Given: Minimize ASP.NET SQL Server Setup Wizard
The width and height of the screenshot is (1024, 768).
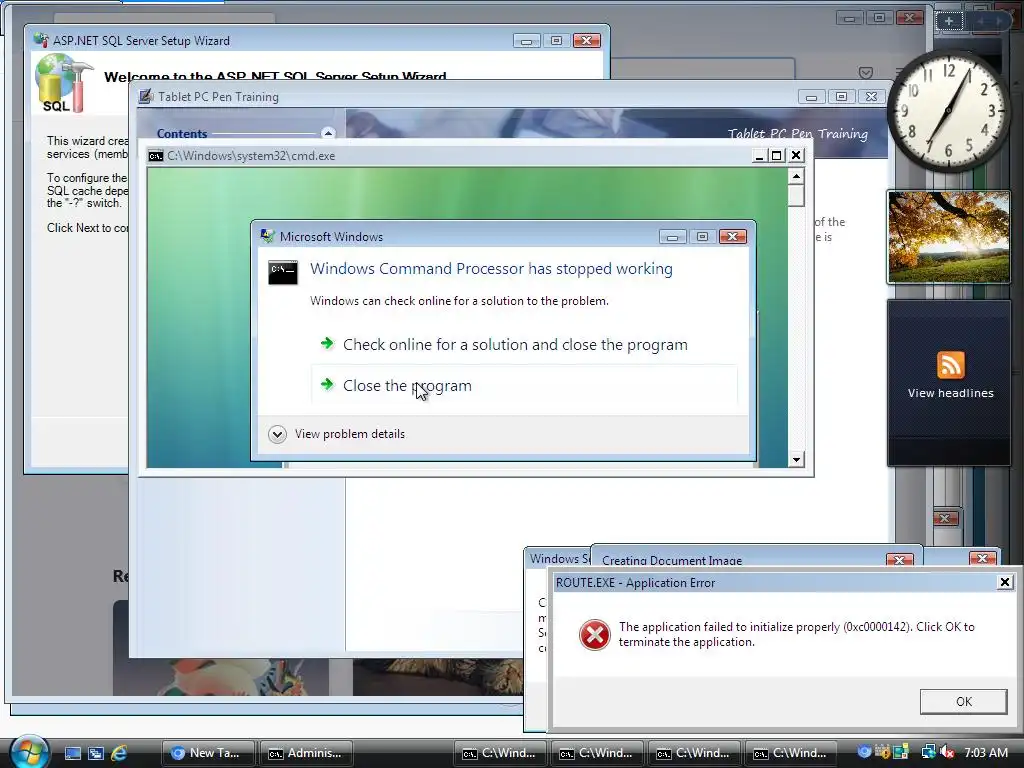Looking at the screenshot, I should [526, 40].
